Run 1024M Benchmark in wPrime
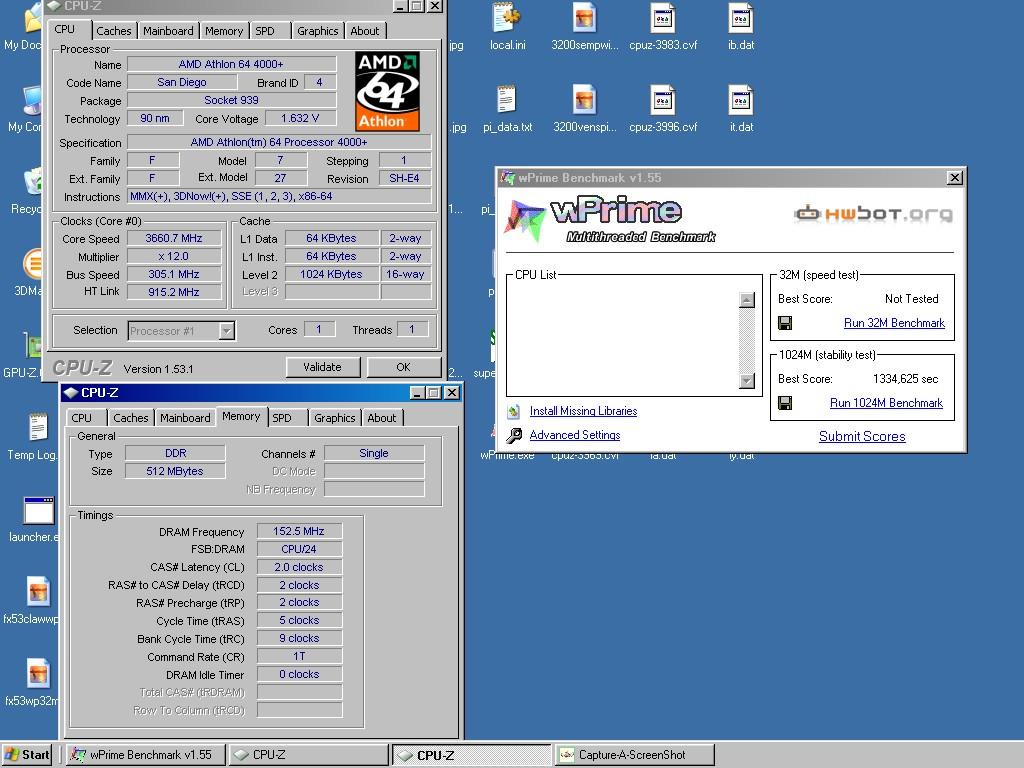The width and height of the screenshot is (1024, 768). pyautogui.click(x=886, y=403)
